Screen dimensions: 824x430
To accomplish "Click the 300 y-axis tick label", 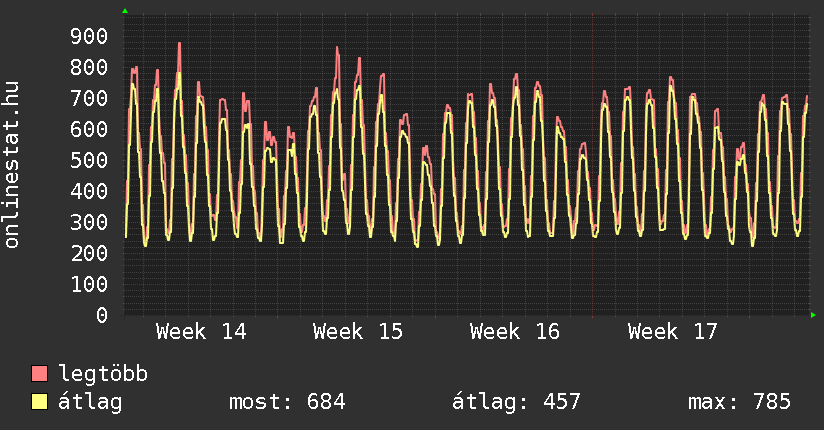I will [x=89, y=223].
